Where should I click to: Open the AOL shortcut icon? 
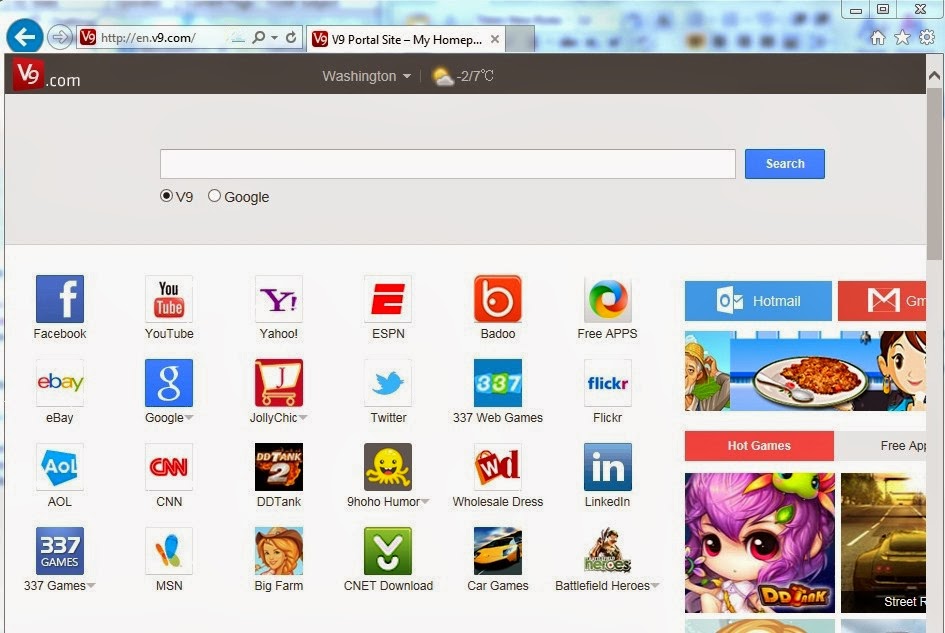(x=60, y=467)
